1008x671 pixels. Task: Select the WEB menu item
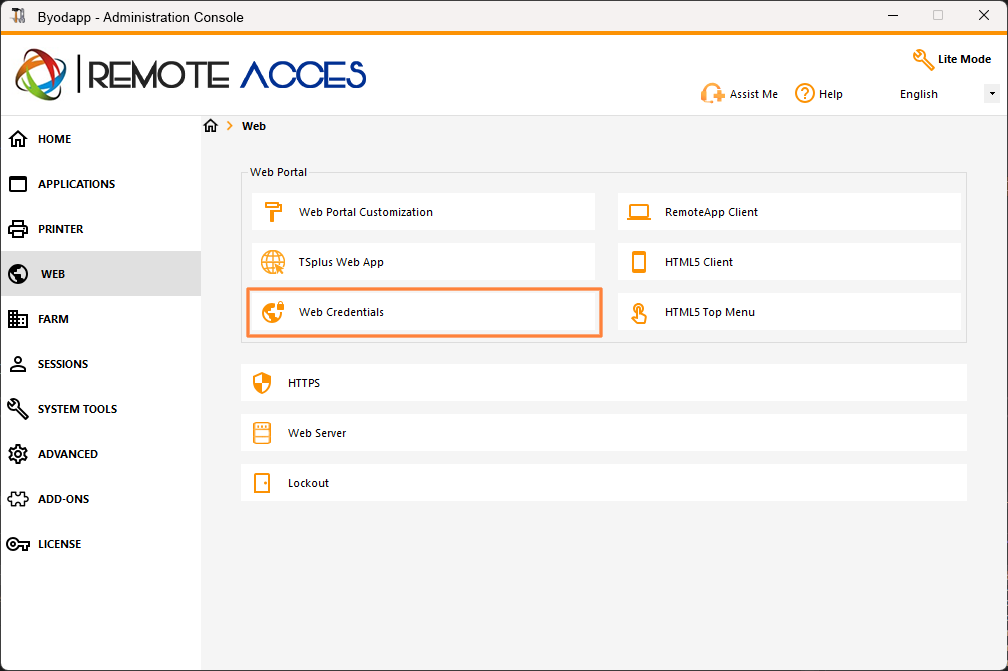101,274
